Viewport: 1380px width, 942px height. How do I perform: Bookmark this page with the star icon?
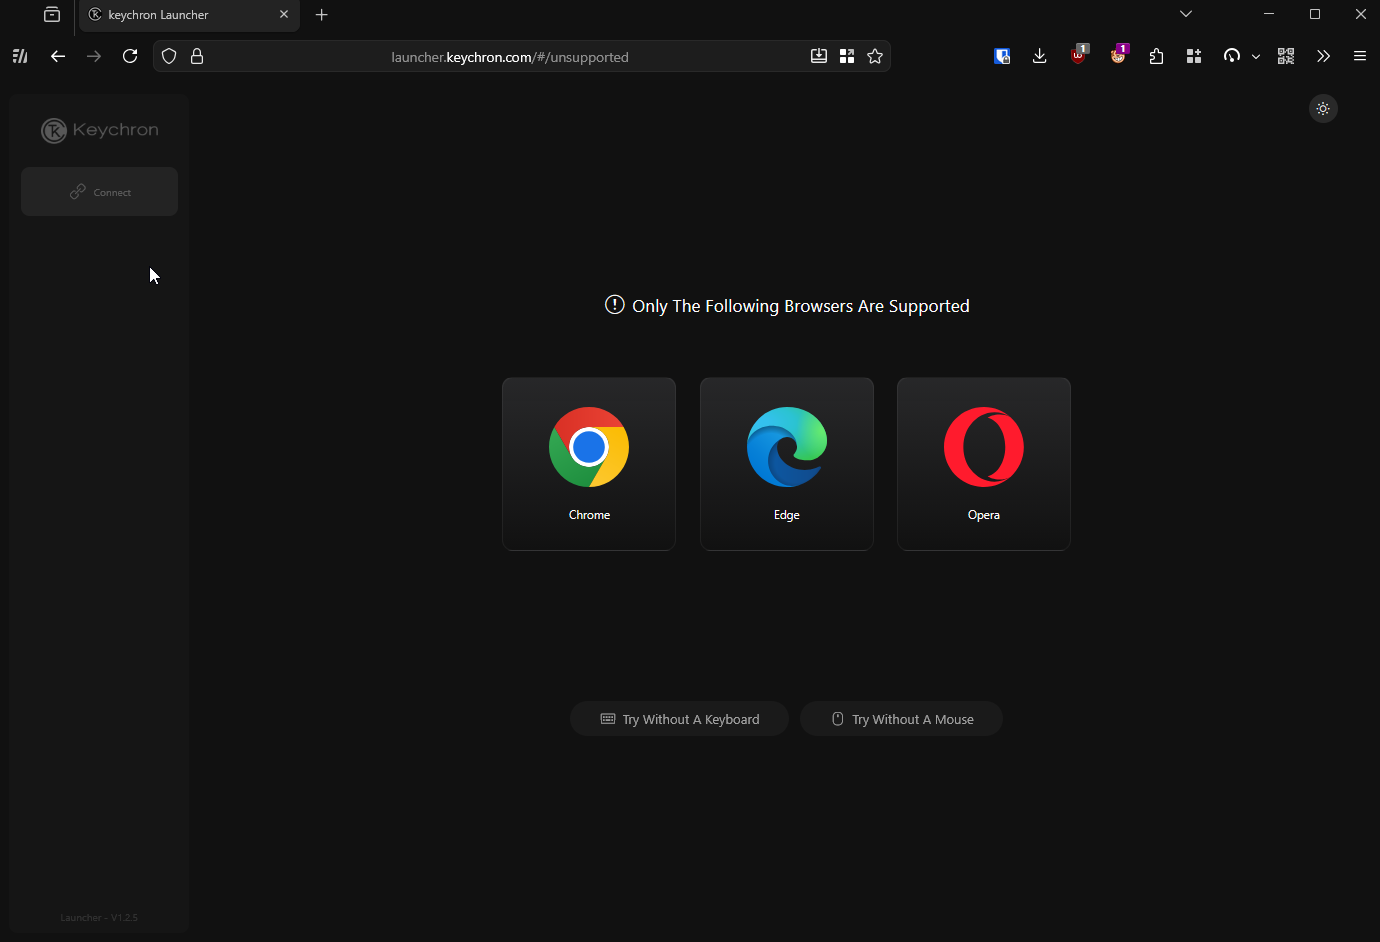tap(875, 56)
